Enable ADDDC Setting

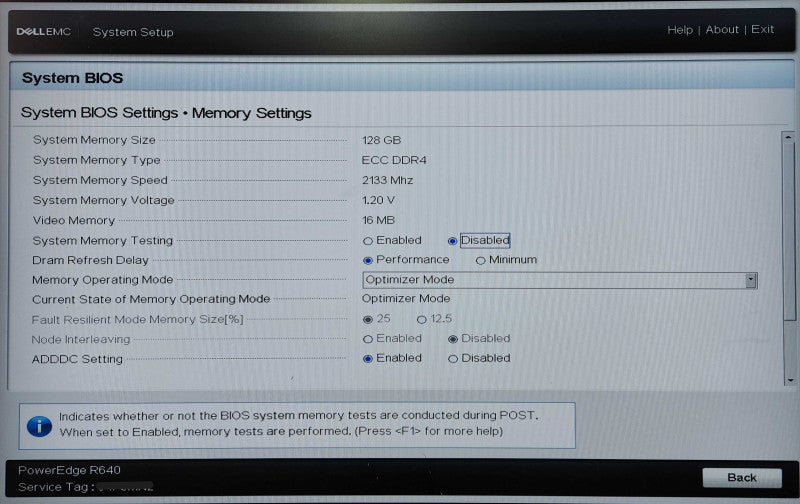tap(368, 359)
